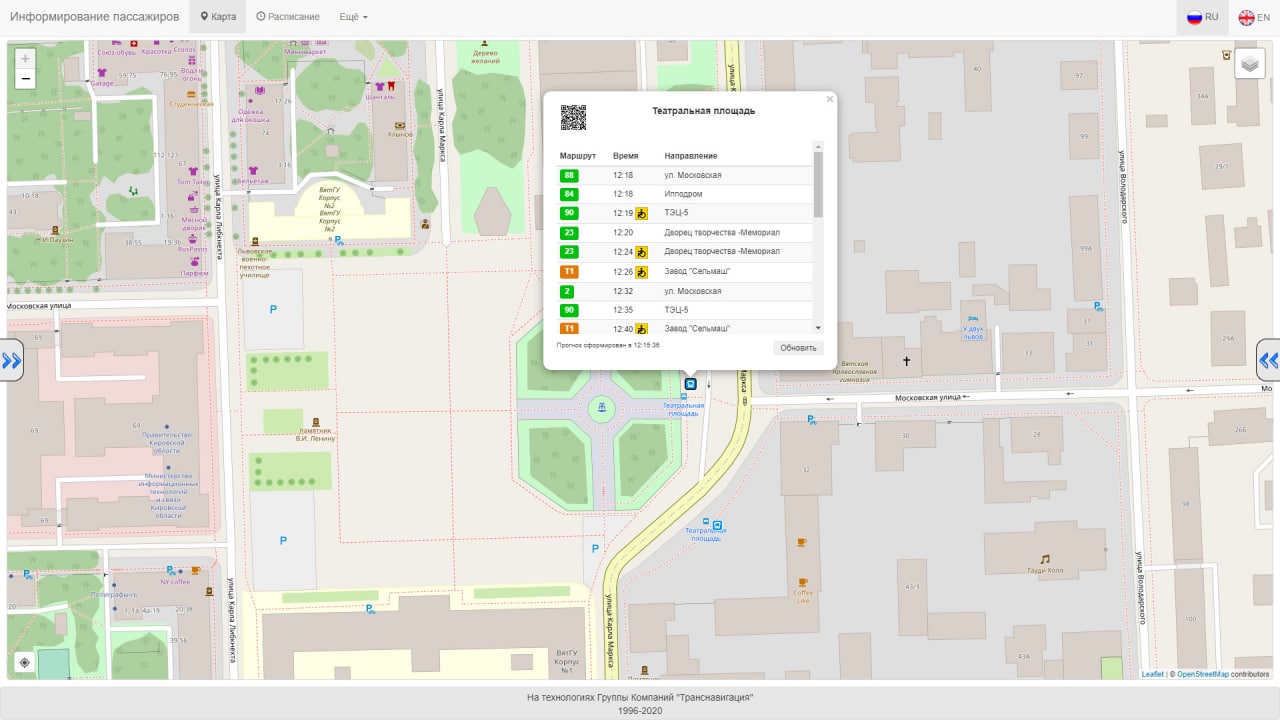Click orange T1 badge at 12:26
Screen dimensions: 1280x720
(x=569, y=272)
